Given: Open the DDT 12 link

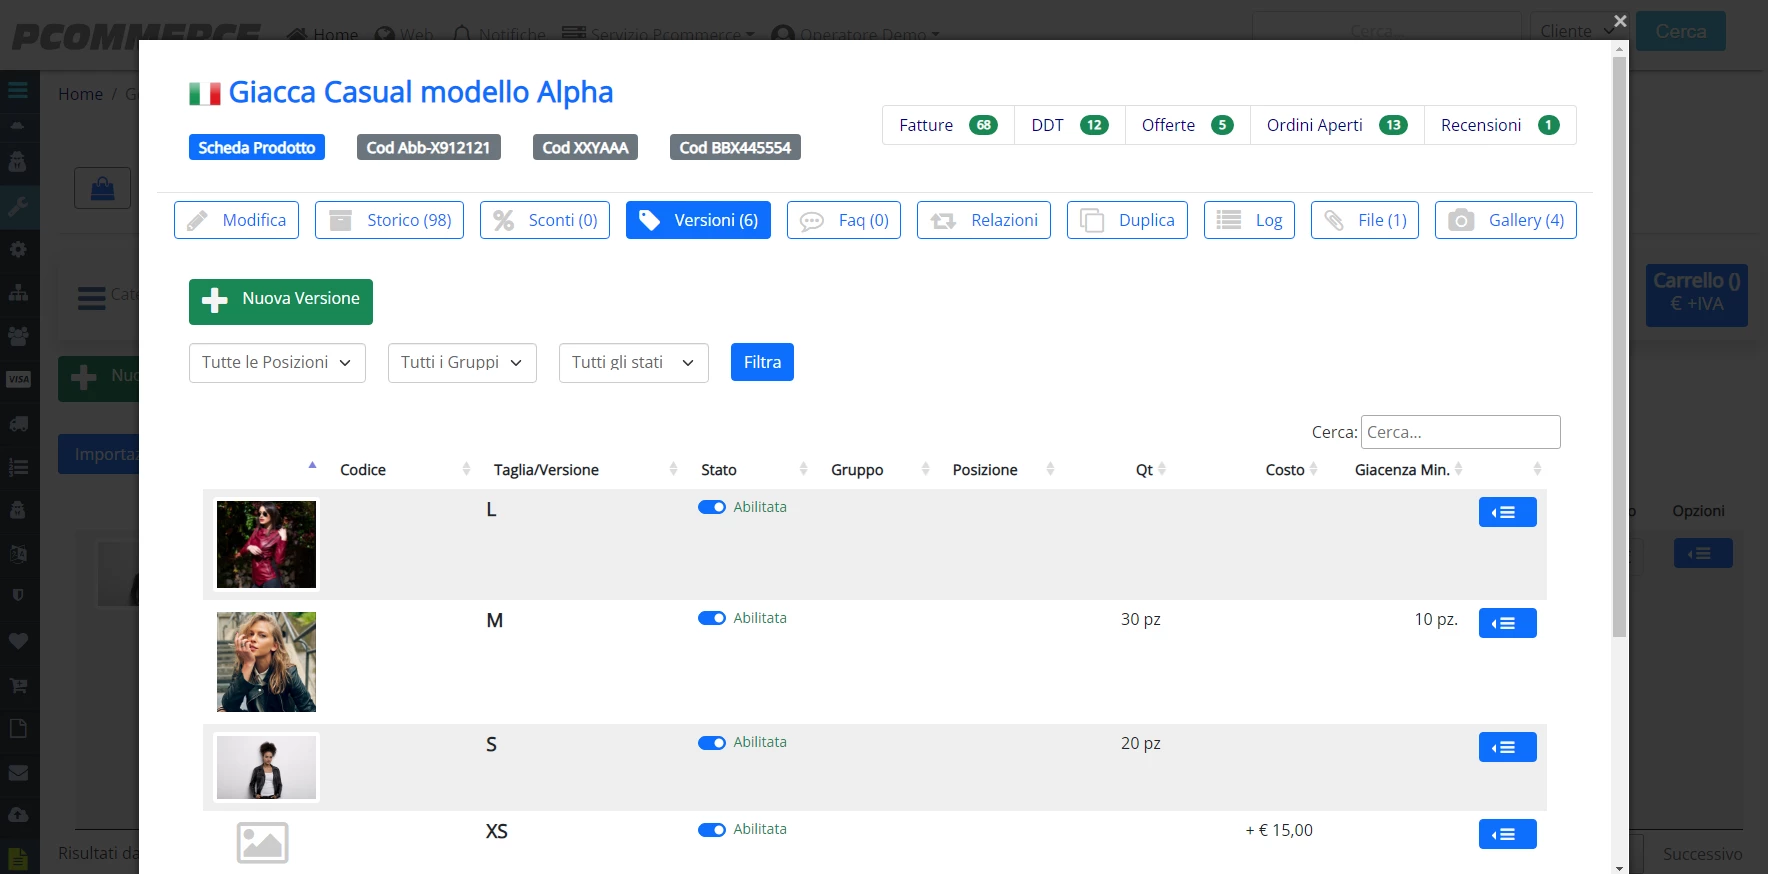Looking at the screenshot, I should click(x=1070, y=125).
